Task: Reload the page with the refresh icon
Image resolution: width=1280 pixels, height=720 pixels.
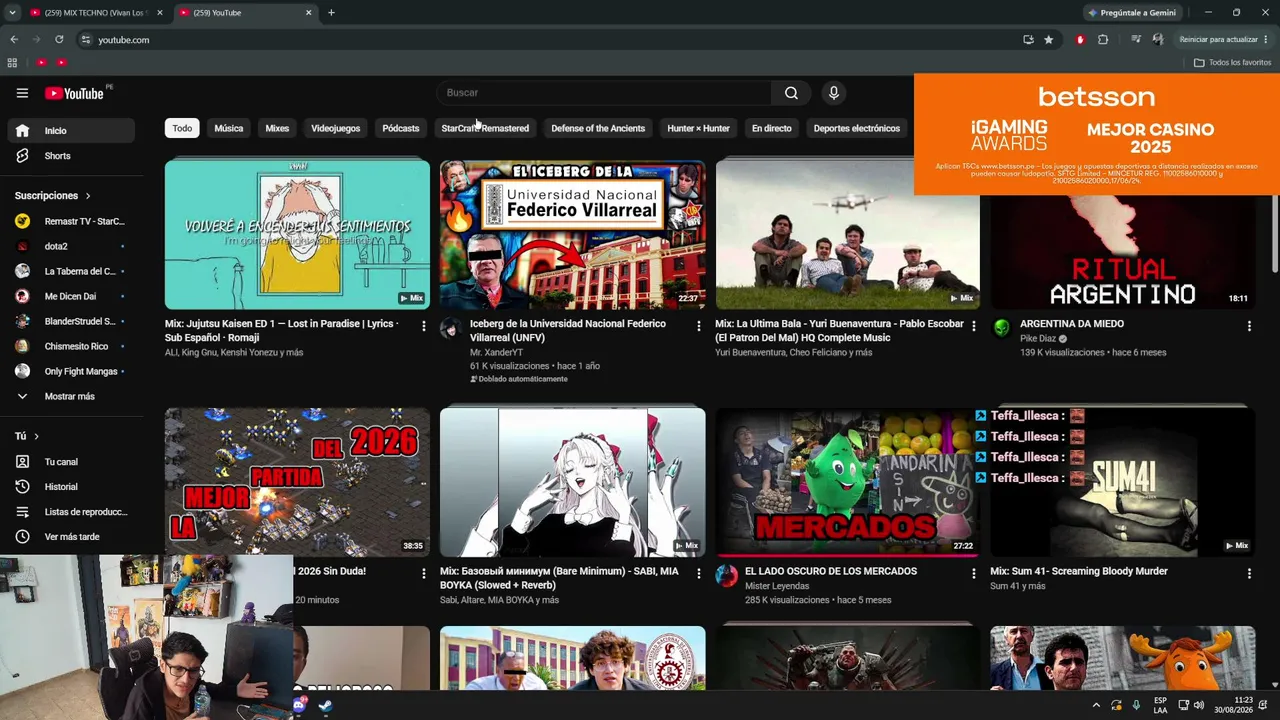Action: click(x=59, y=40)
